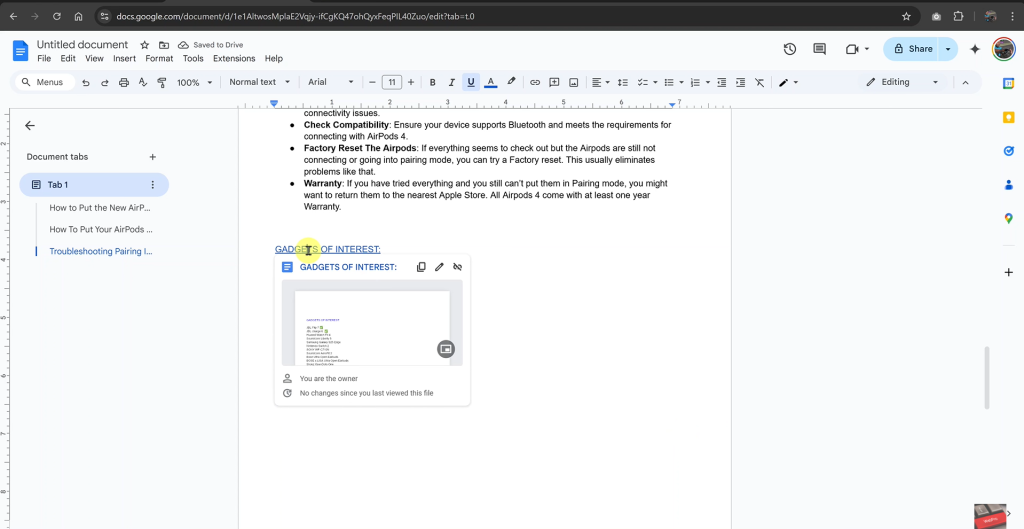Select Tab 1 in document tabs
The image size is (1024, 529).
tap(94, 185)
